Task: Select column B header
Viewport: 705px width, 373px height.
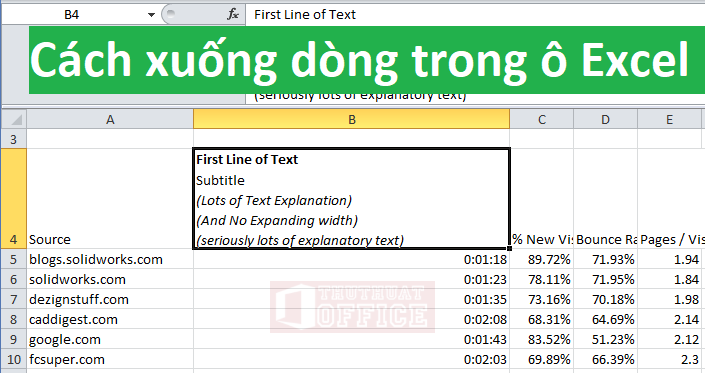Action: [x=352, y=120]
